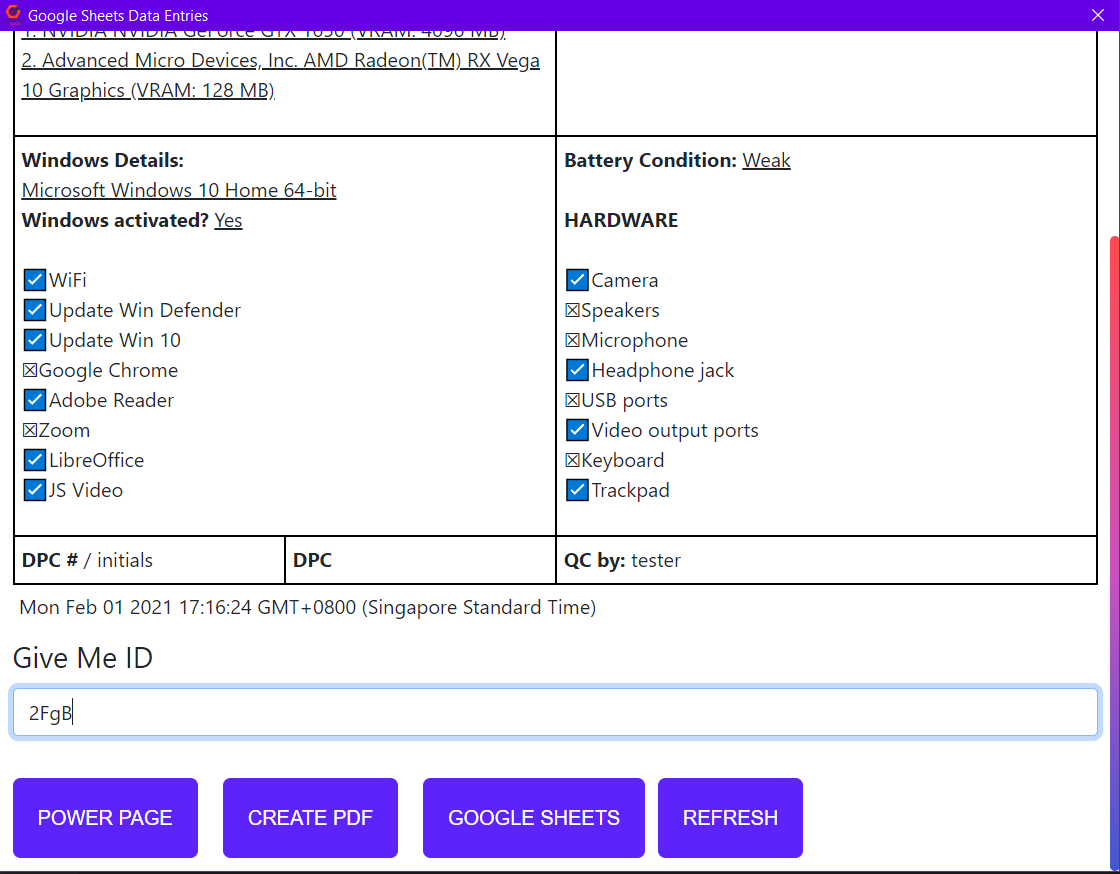Uncheck the Update Win 10 checkbox
Viewport: 1120px width, 874px height.
pos(35,340)
